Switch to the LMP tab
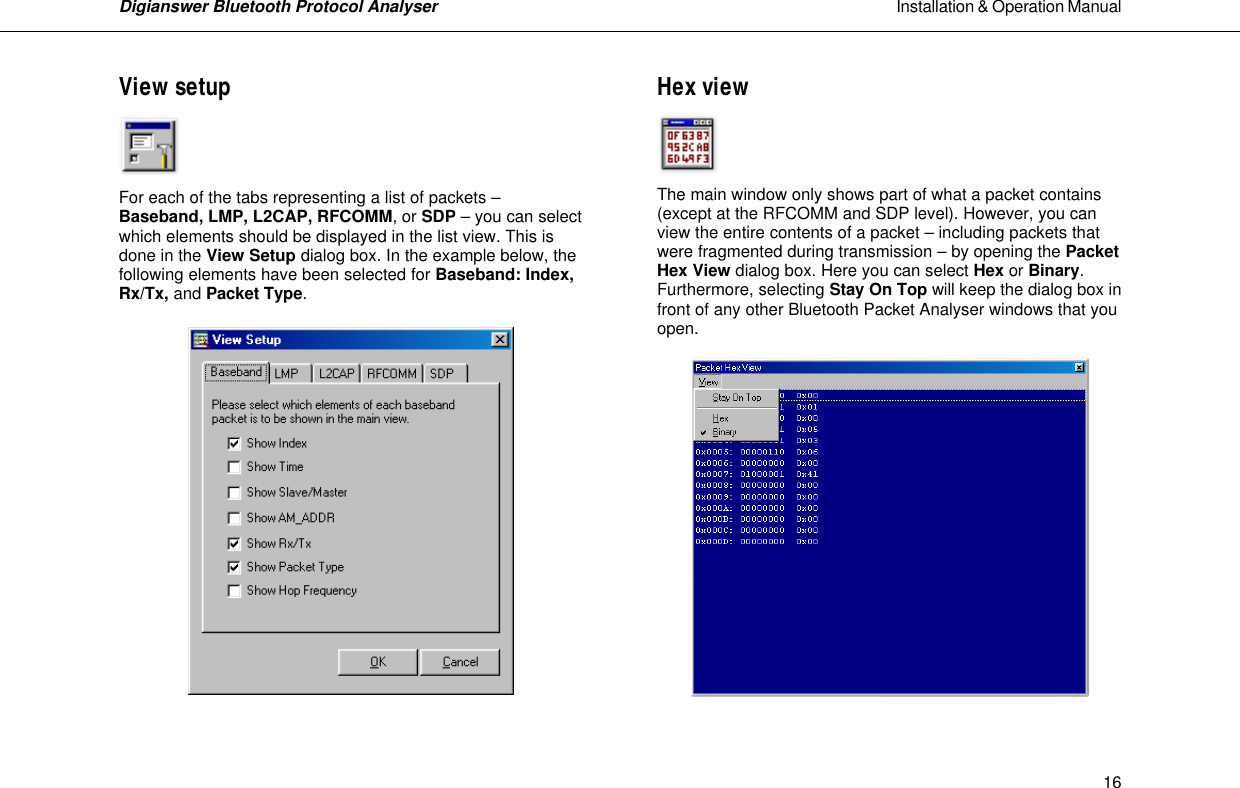 (x=288, y=373)
